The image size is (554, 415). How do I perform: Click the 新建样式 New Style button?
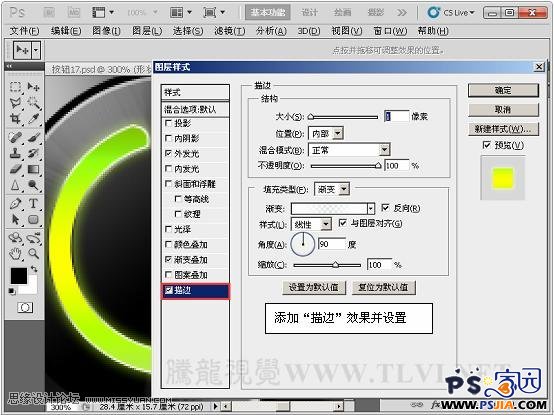(503, 129)
